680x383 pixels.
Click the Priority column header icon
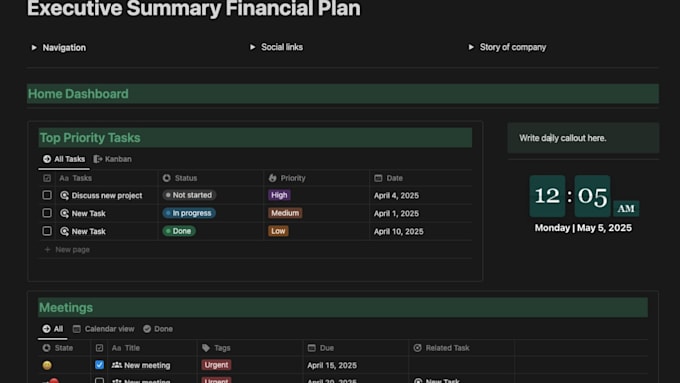coord(272,178)
